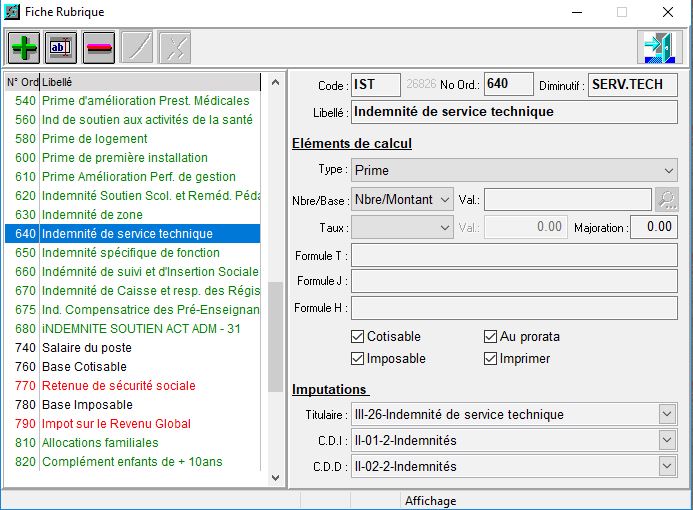Screen dimensions: 693x510
Task: Expand the Titulaire imputation dropdown
Action: point(668,414)
